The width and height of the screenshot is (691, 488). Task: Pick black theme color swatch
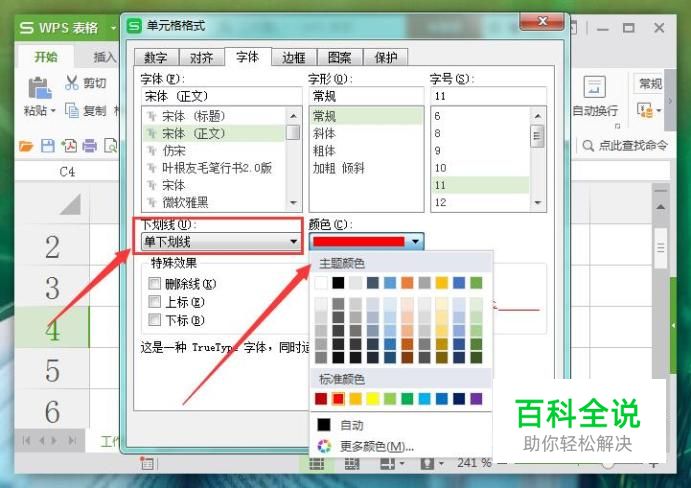(338, 283)
